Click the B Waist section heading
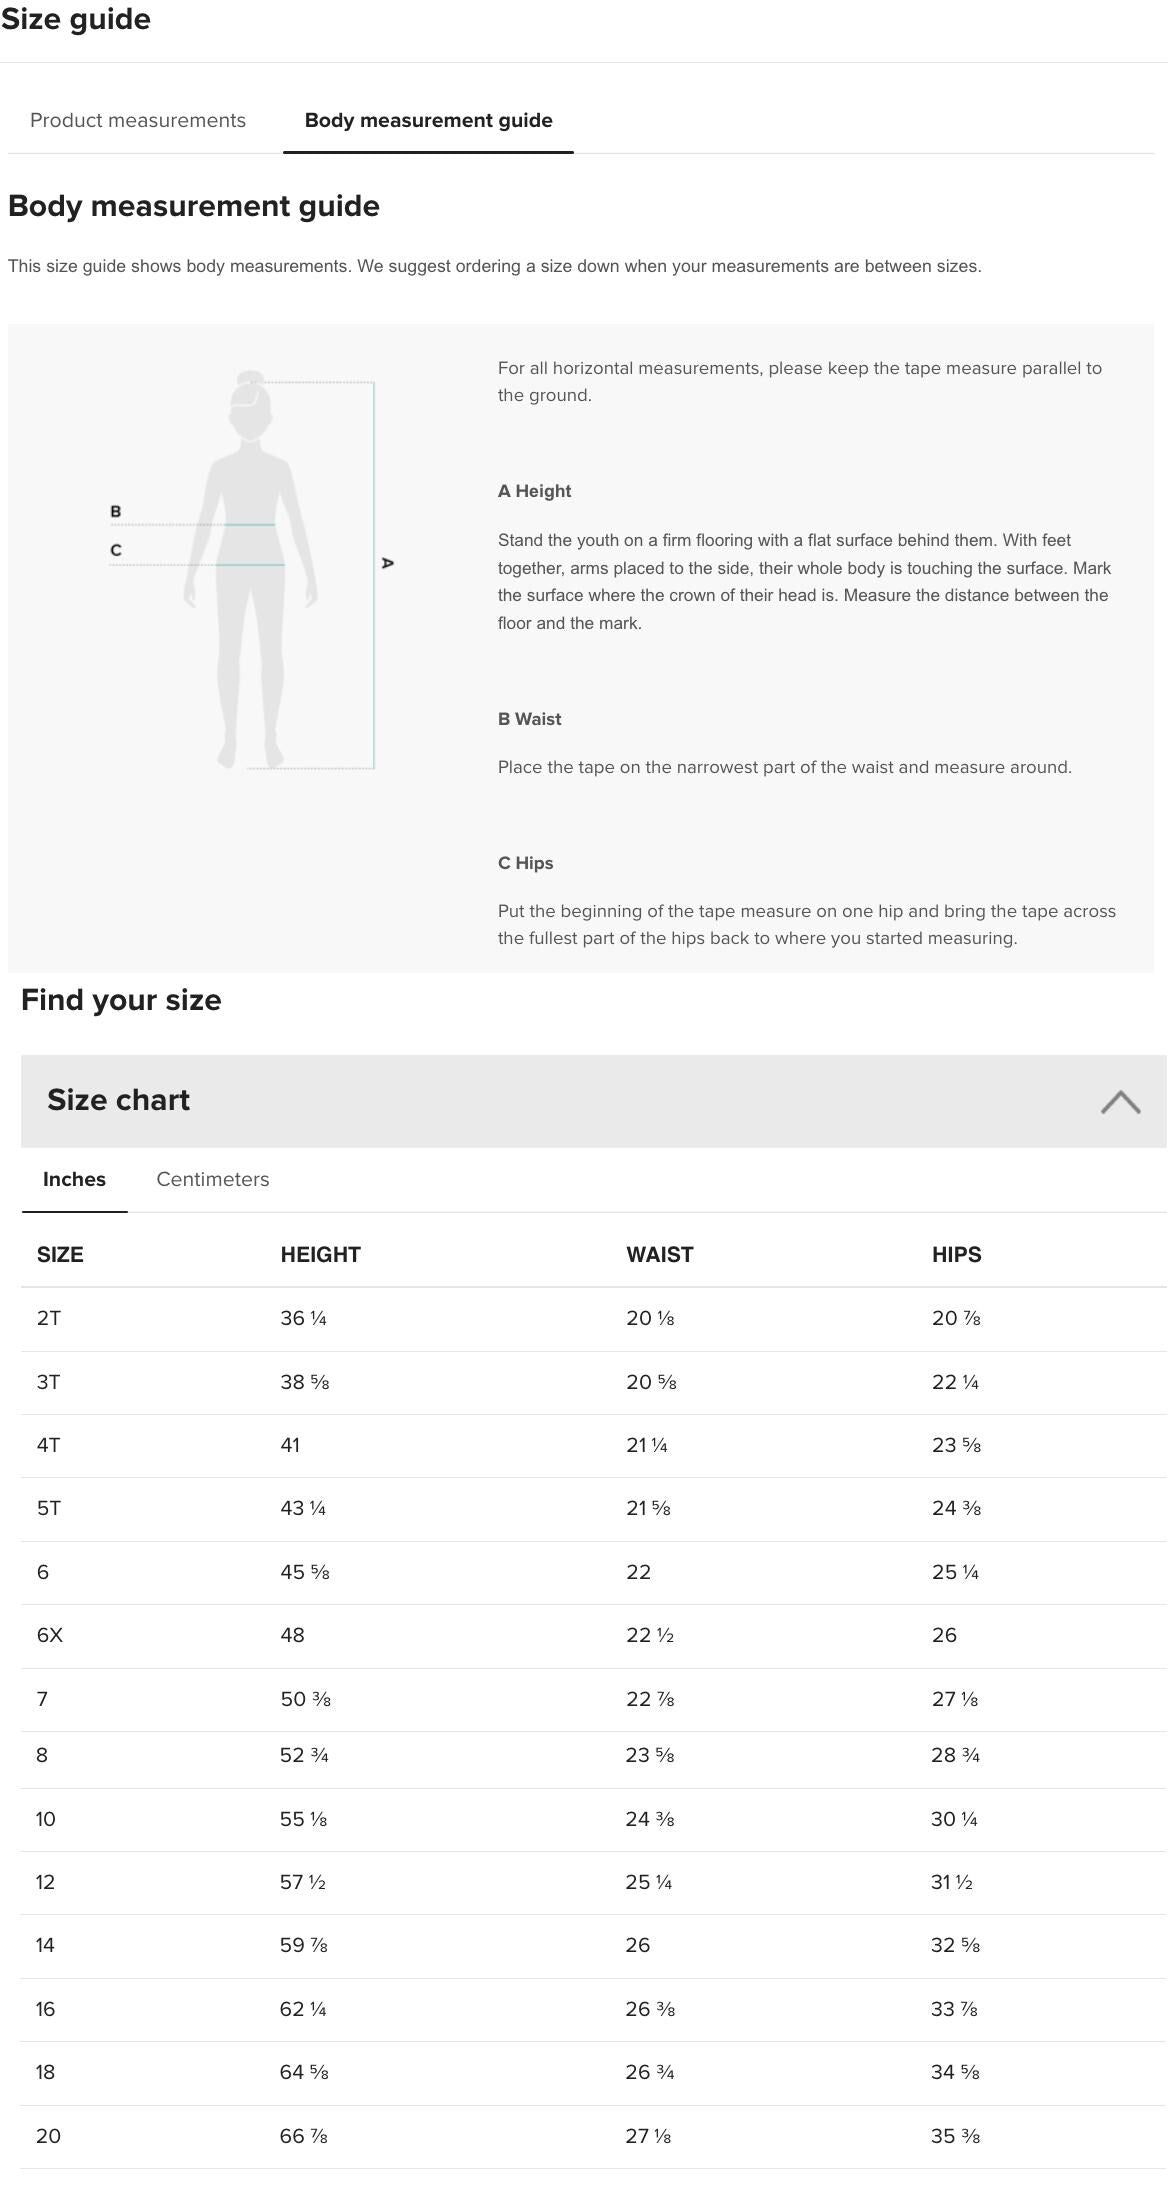Image resolution: width=1168 pixels, height=2186 pixels. click(x=529, y=718)
